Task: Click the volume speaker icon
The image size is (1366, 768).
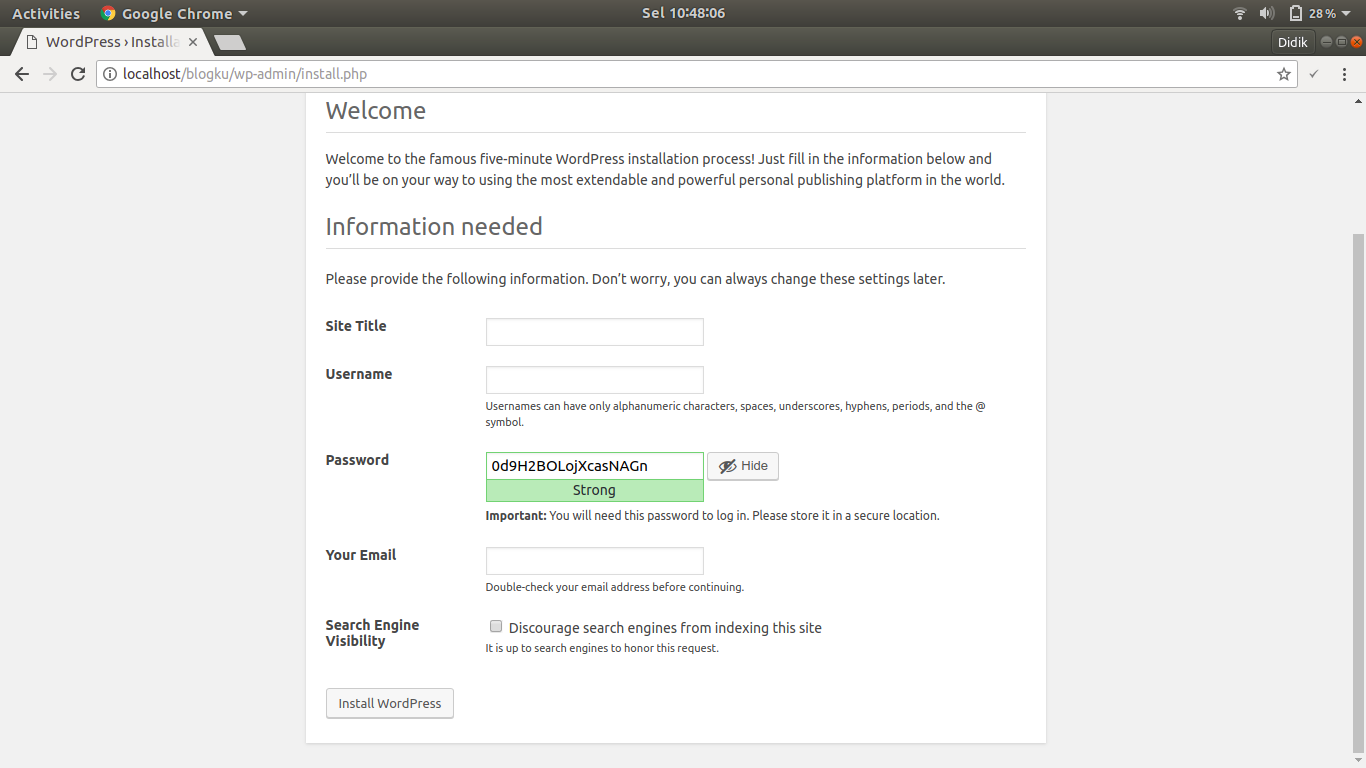Action: pyautogui.click(x=1266, y=14)
